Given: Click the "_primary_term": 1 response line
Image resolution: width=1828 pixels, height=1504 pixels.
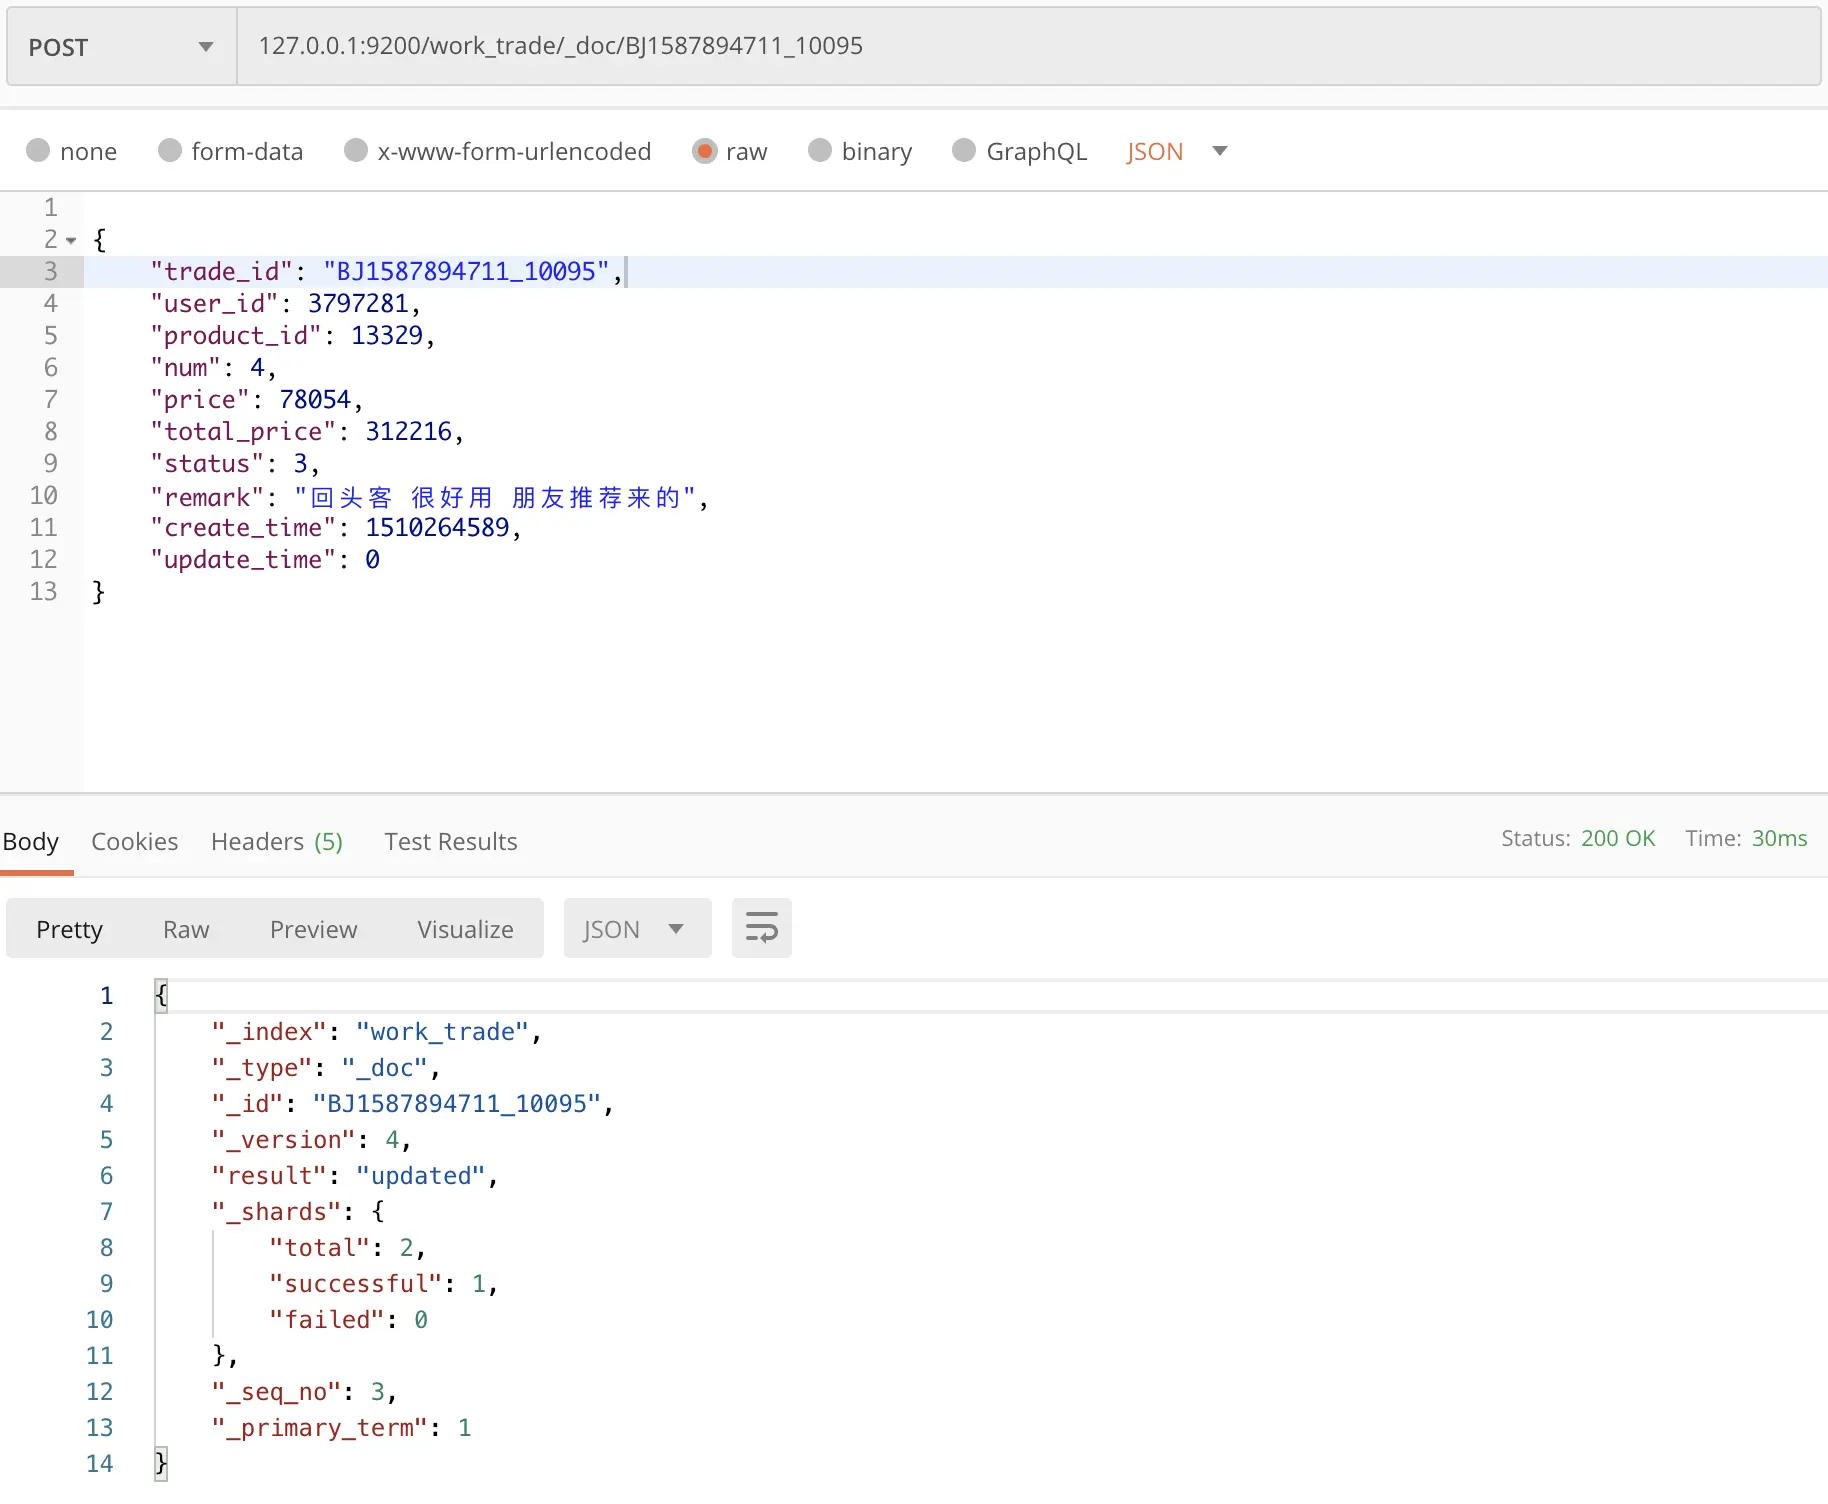Looking at the screenshot, I should 341,1428.
